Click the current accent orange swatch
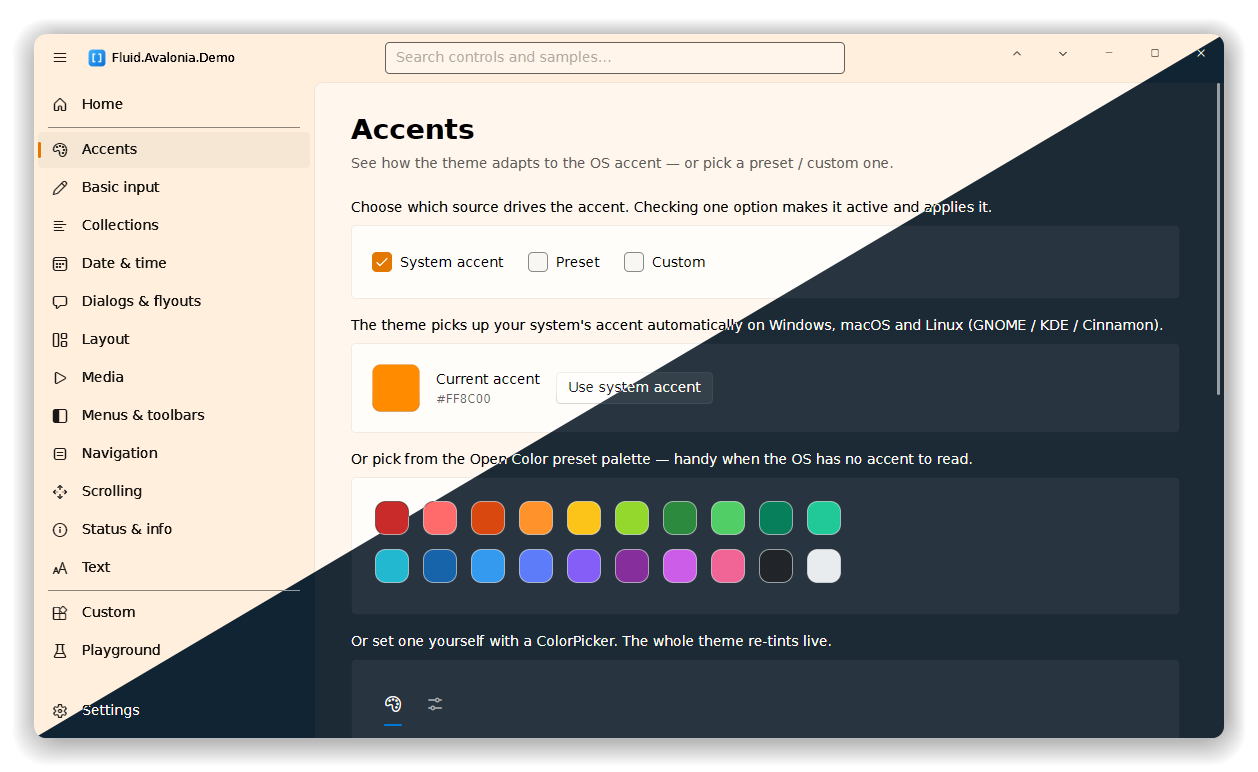1258x772 pixels. click(396, 388)
